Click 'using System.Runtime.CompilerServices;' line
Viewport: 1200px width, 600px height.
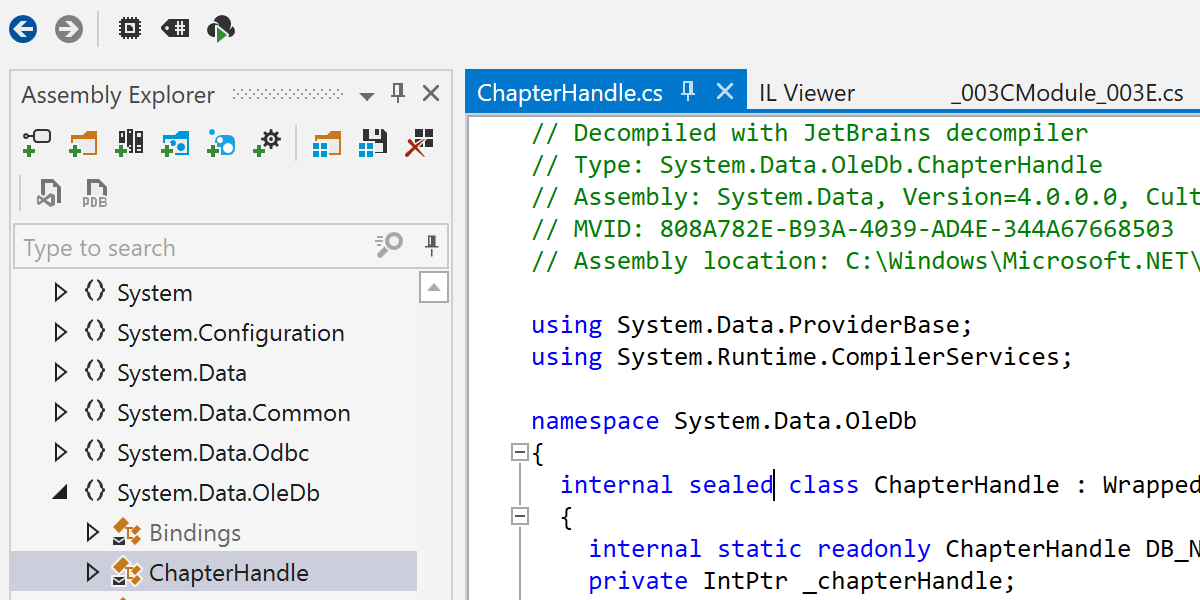[x=802, y=357]
